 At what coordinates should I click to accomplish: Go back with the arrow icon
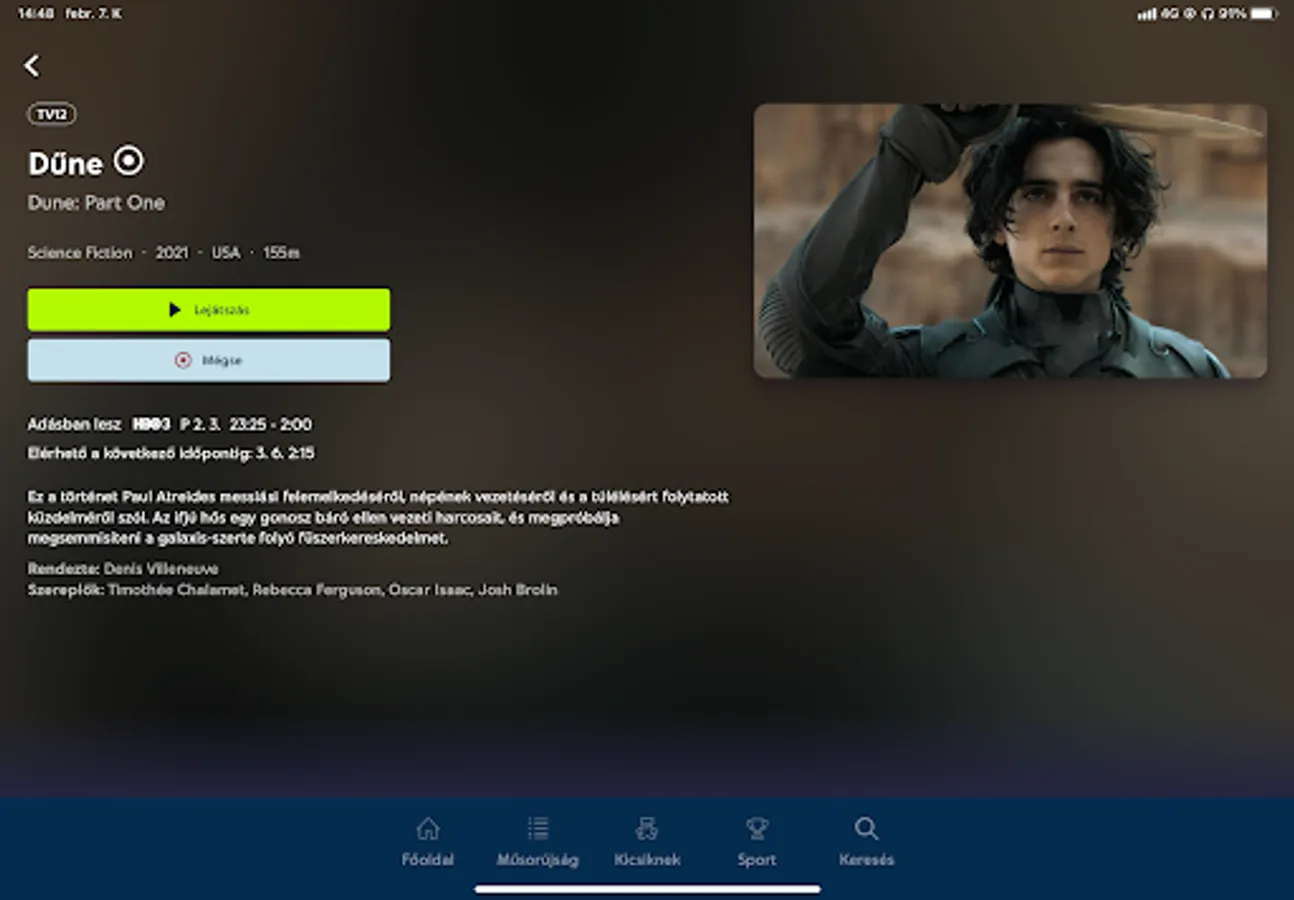[32, 66]
